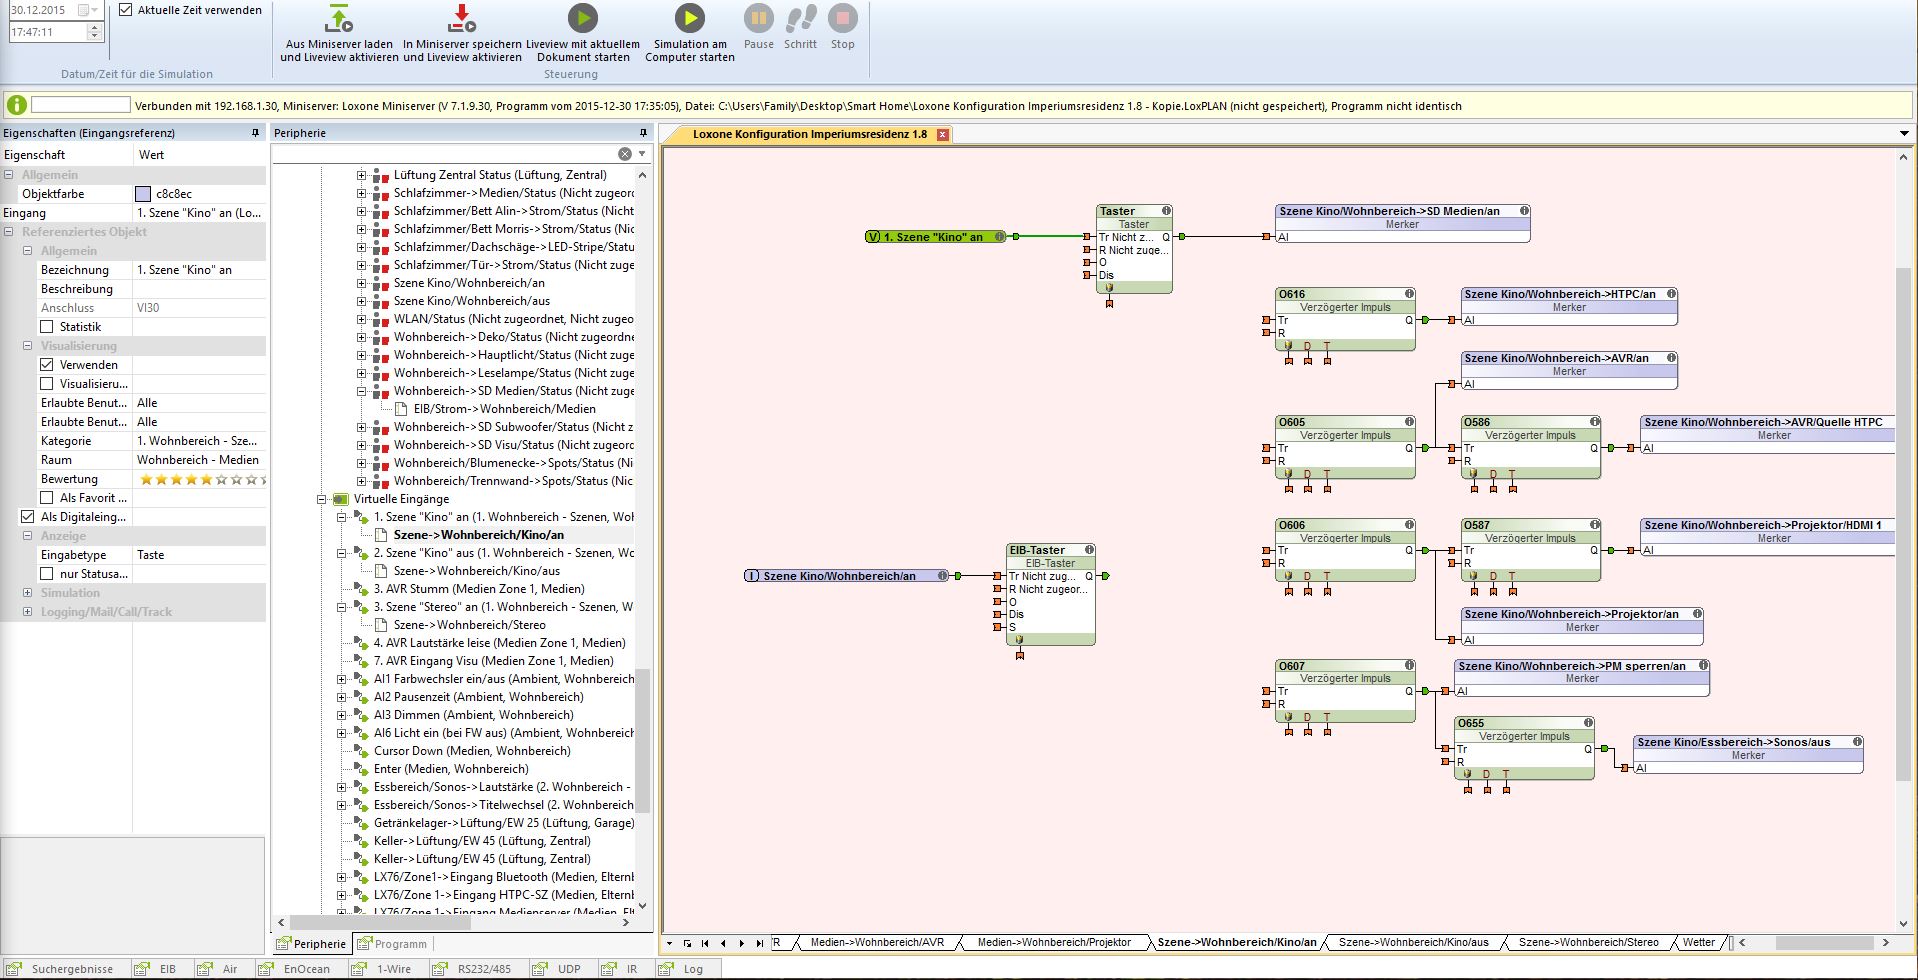Start Simulation am Computer
The image size is (1918, 980).
click(689, 18)
